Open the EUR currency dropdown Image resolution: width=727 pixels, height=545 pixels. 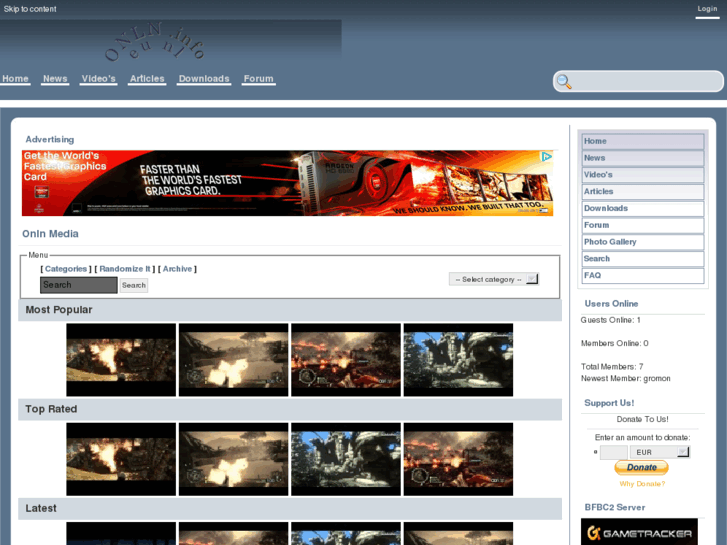click(x=660, y=452)
